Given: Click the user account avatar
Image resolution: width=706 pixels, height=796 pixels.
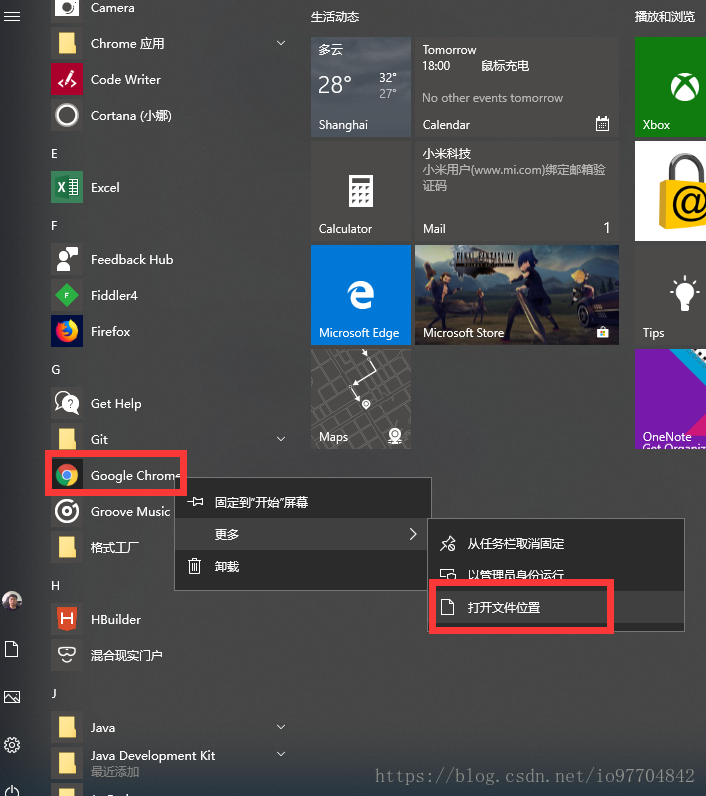Looking at the screenshot, I should click(12, 600).
